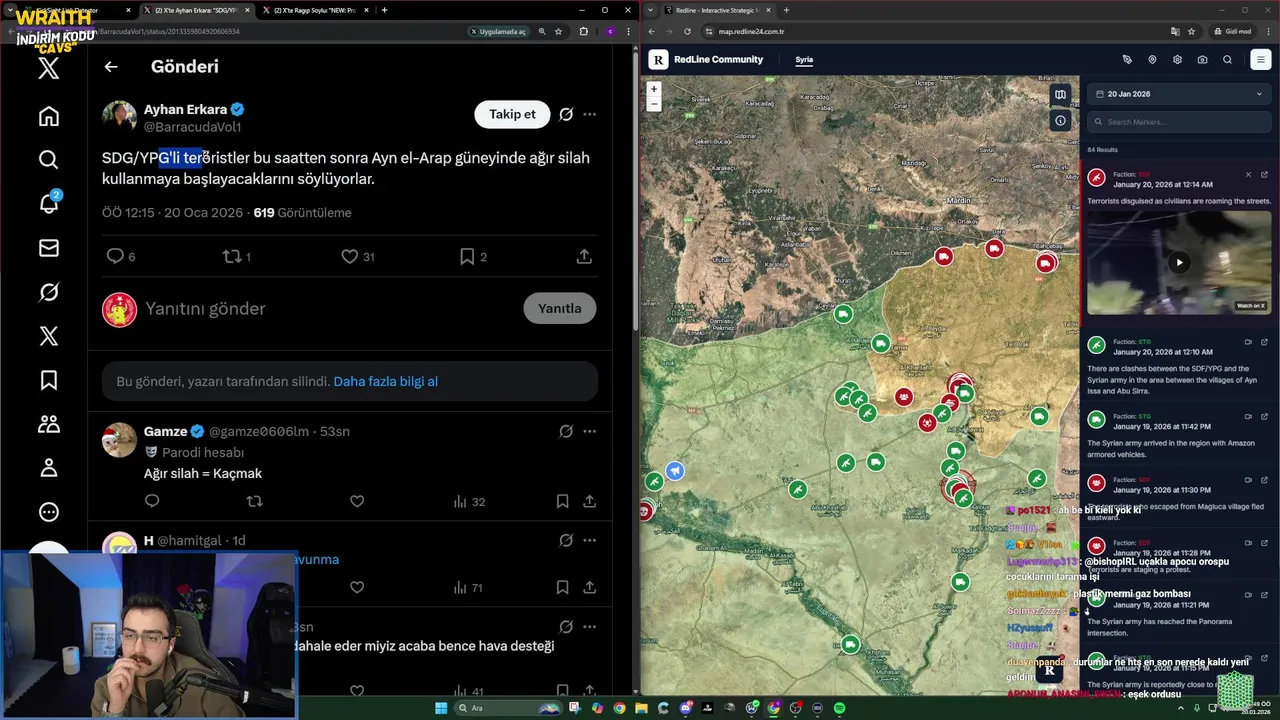Click Uygulamada aç button in address bar
The width and height of the screenshot is (1280, 720).
click(498, 31)
